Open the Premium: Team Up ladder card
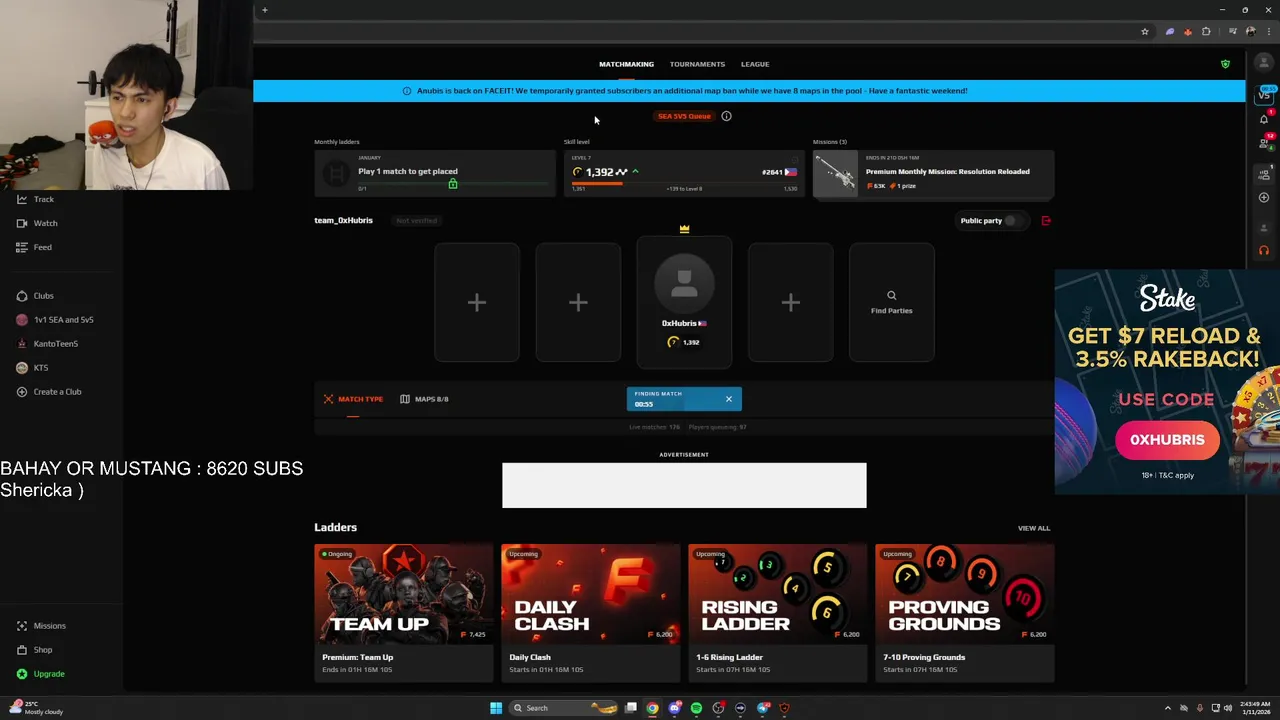 click(404, 613)
